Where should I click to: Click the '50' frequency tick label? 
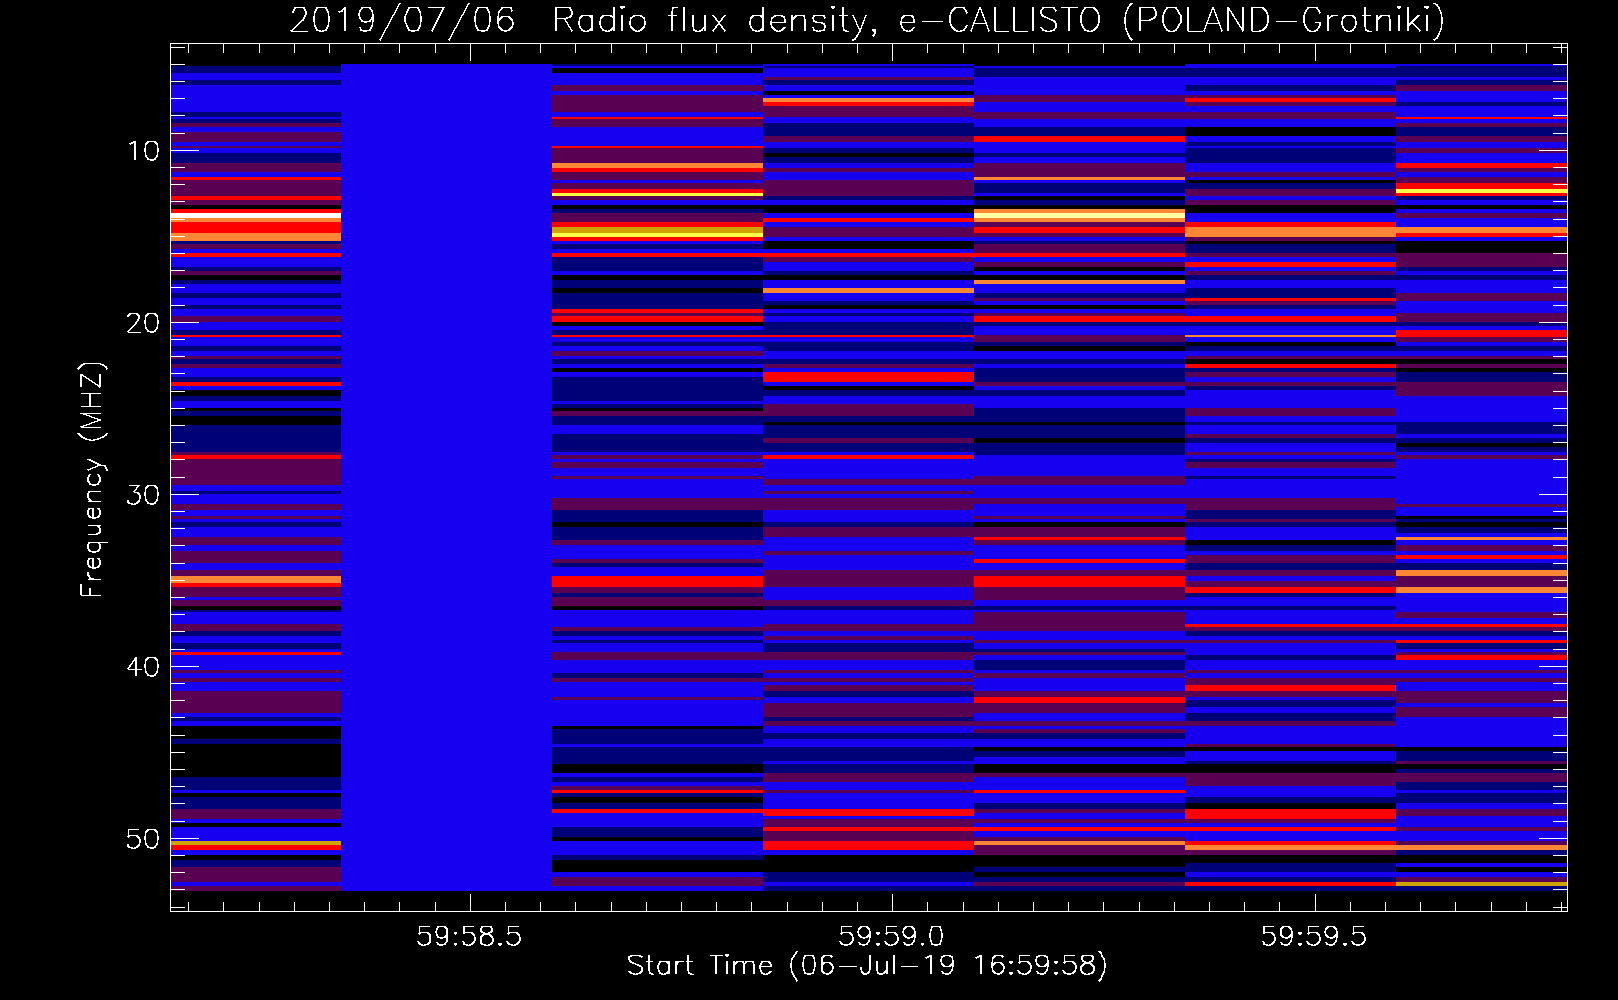pos(144,839)
